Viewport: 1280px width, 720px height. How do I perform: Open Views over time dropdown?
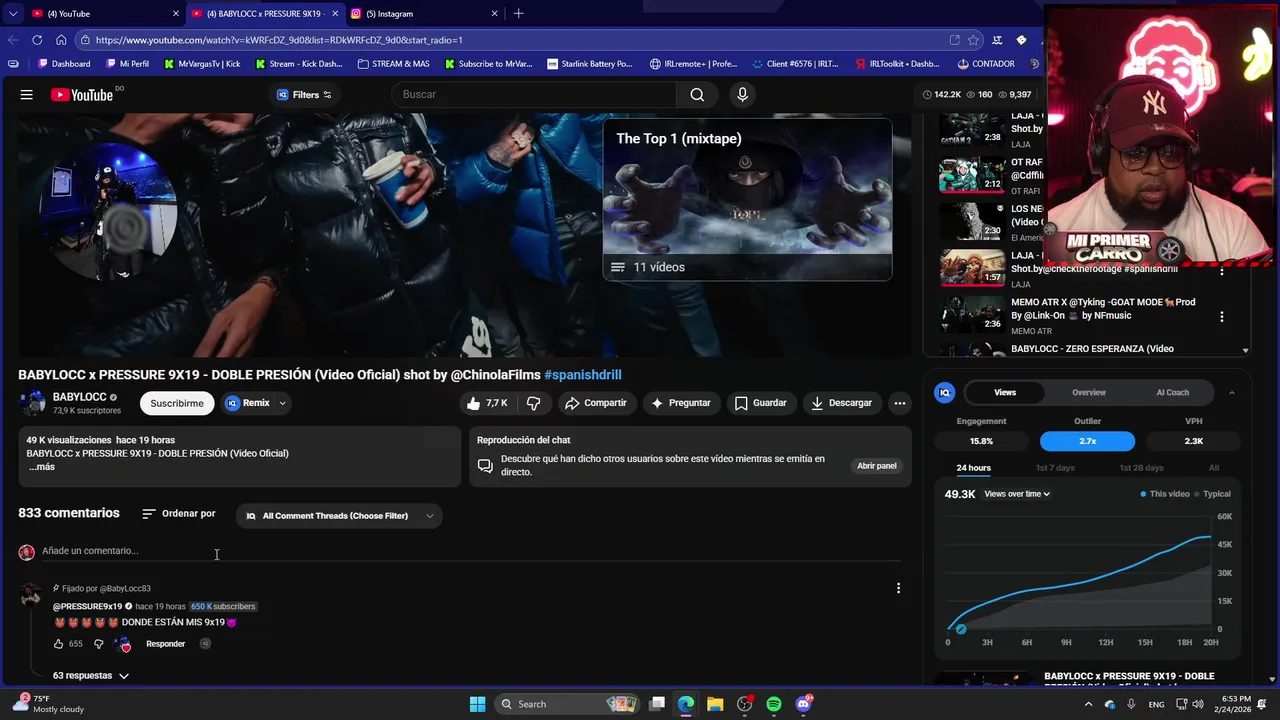point(1017,494)
